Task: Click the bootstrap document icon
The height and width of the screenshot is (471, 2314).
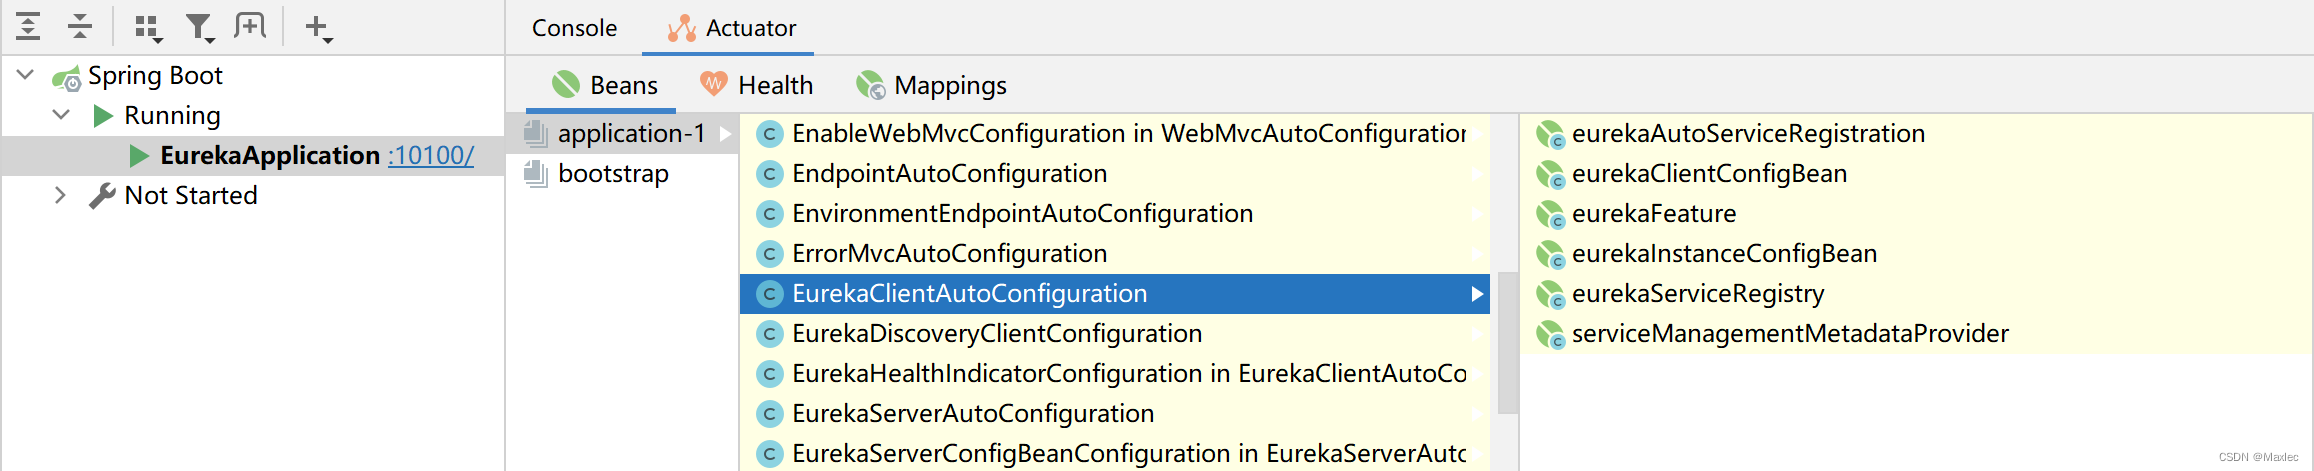Action: pyautogui.click(x=536, y=173)
